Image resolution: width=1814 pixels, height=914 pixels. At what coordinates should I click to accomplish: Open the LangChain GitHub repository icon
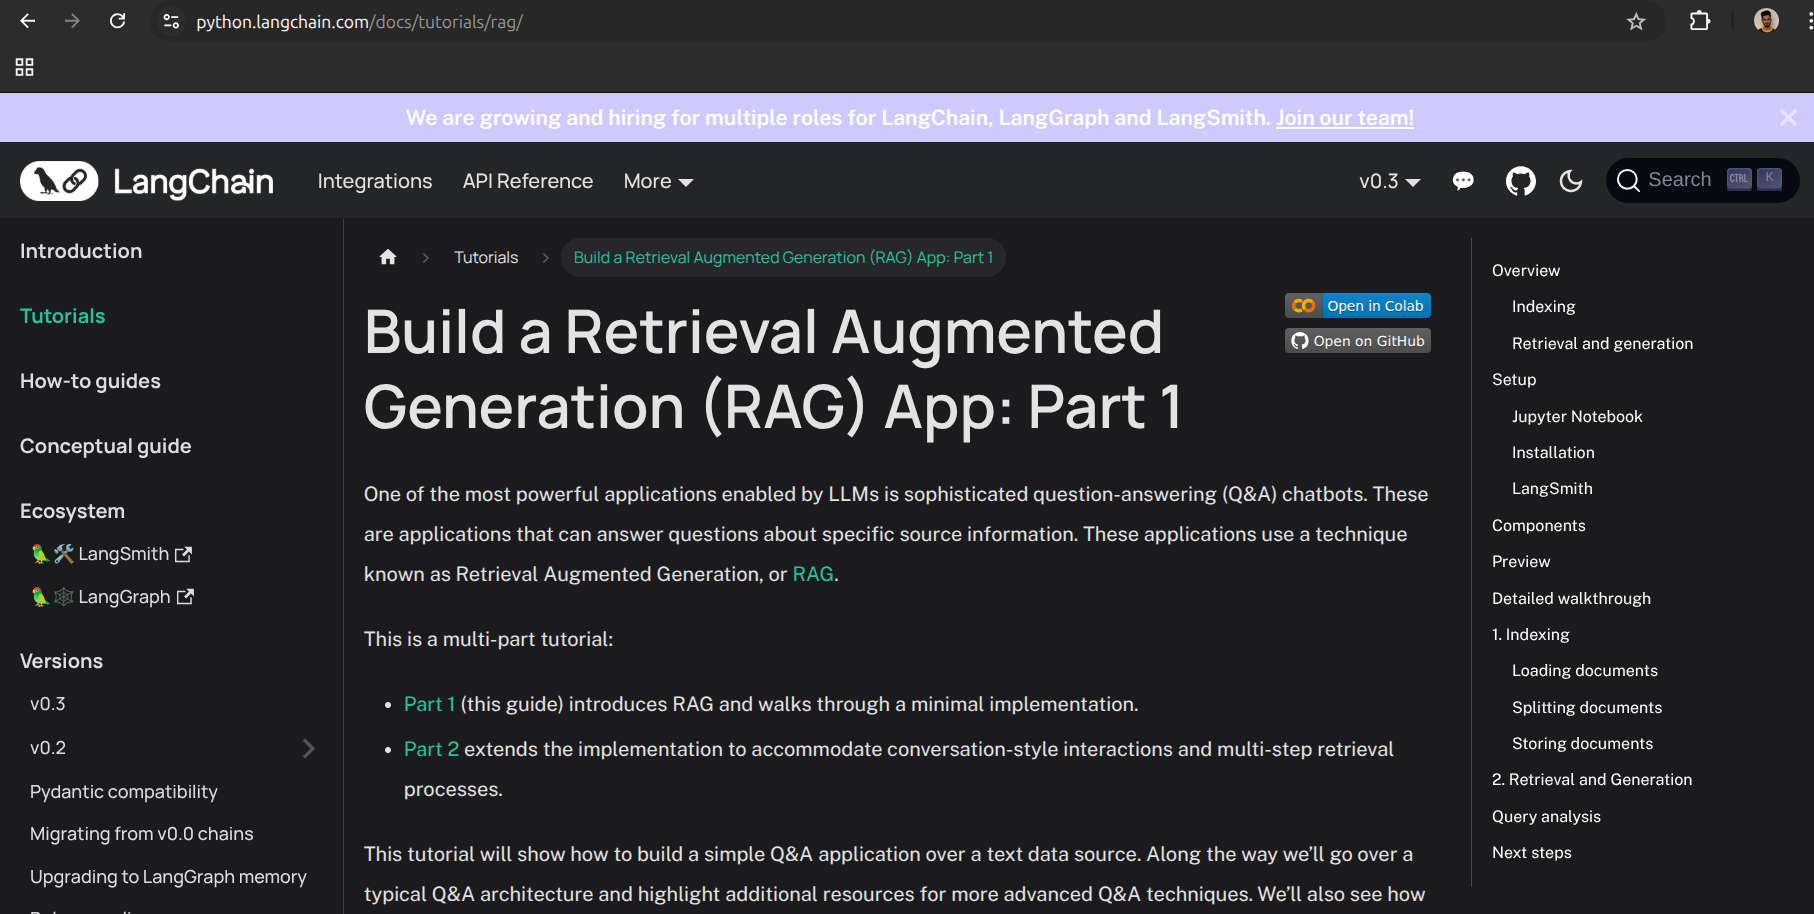click(1521, 181)
